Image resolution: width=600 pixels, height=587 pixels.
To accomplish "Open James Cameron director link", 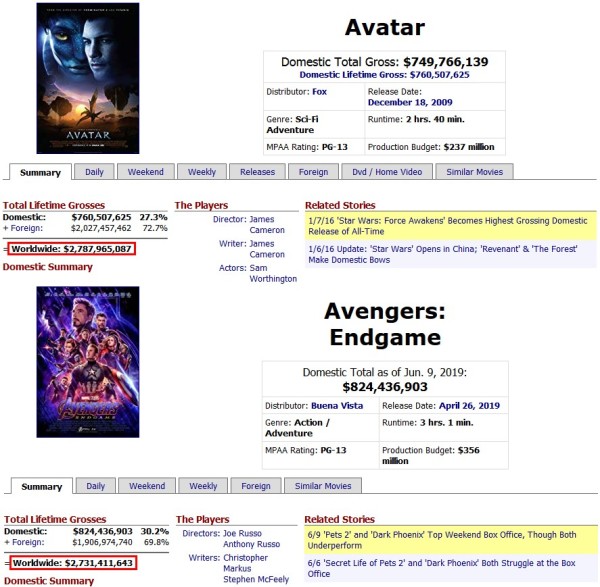I will point(267,225).
